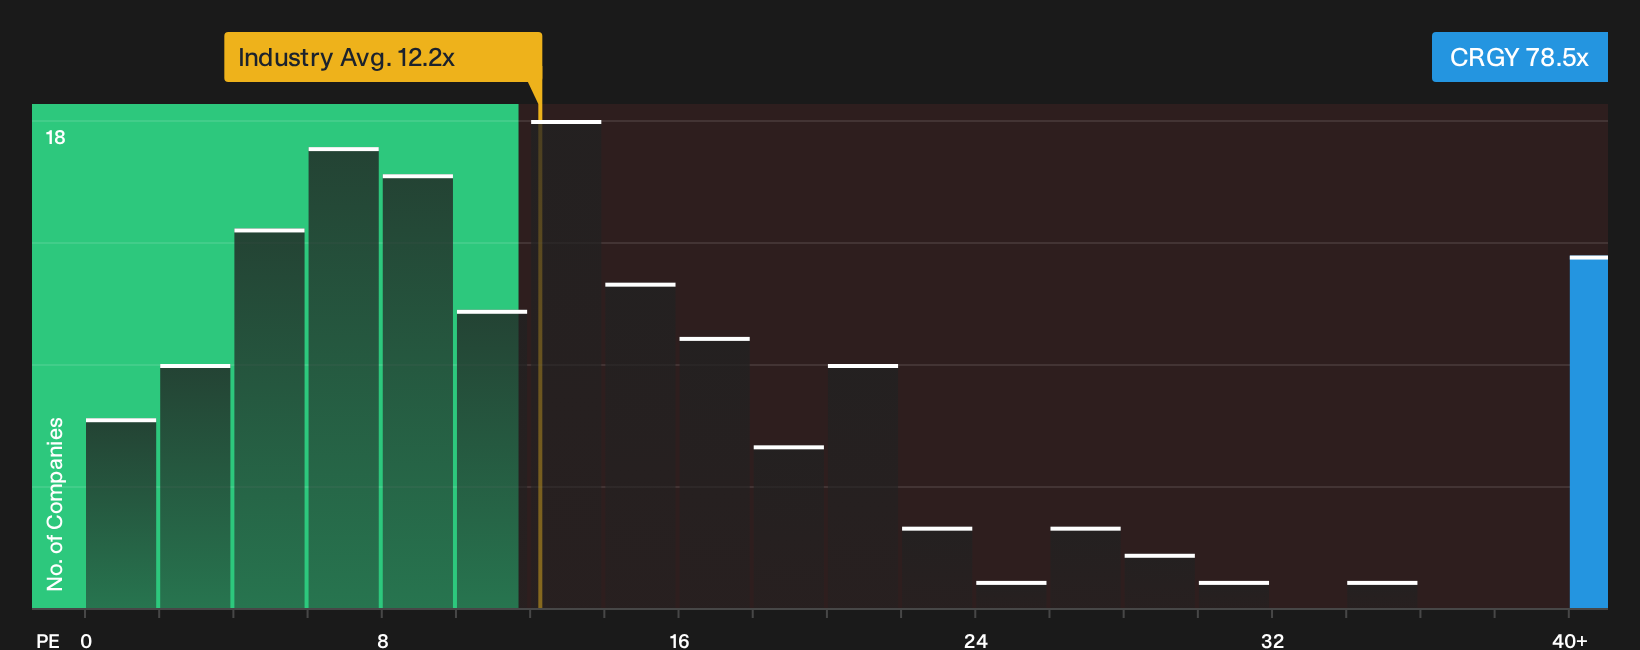
Task: Select the bar for PE 28-30
Action: pos(1160,581)
